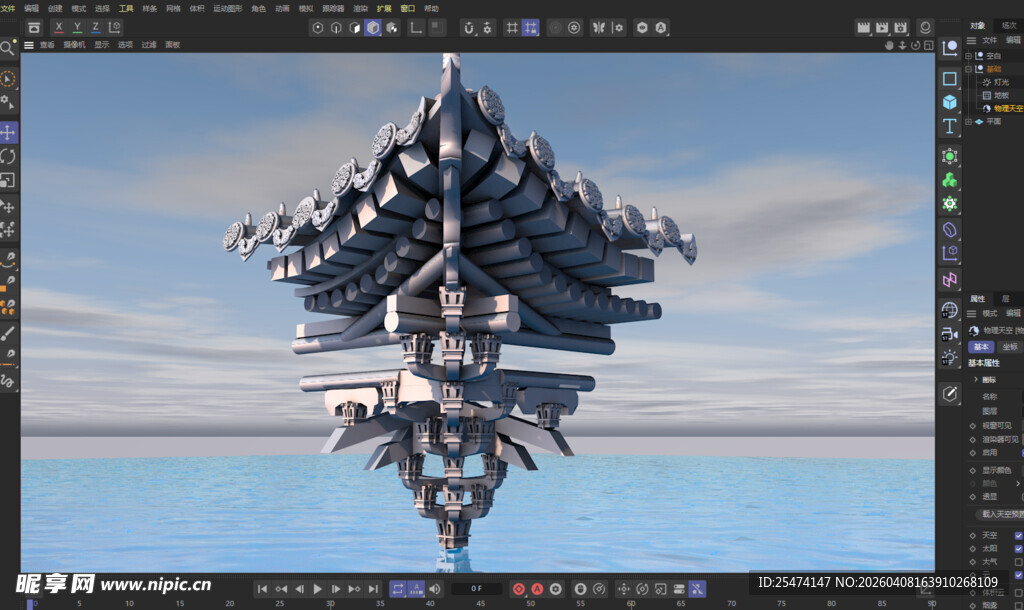Click the light object icon
Viewport: 1024px width, 610px height.
click(949, 358)
